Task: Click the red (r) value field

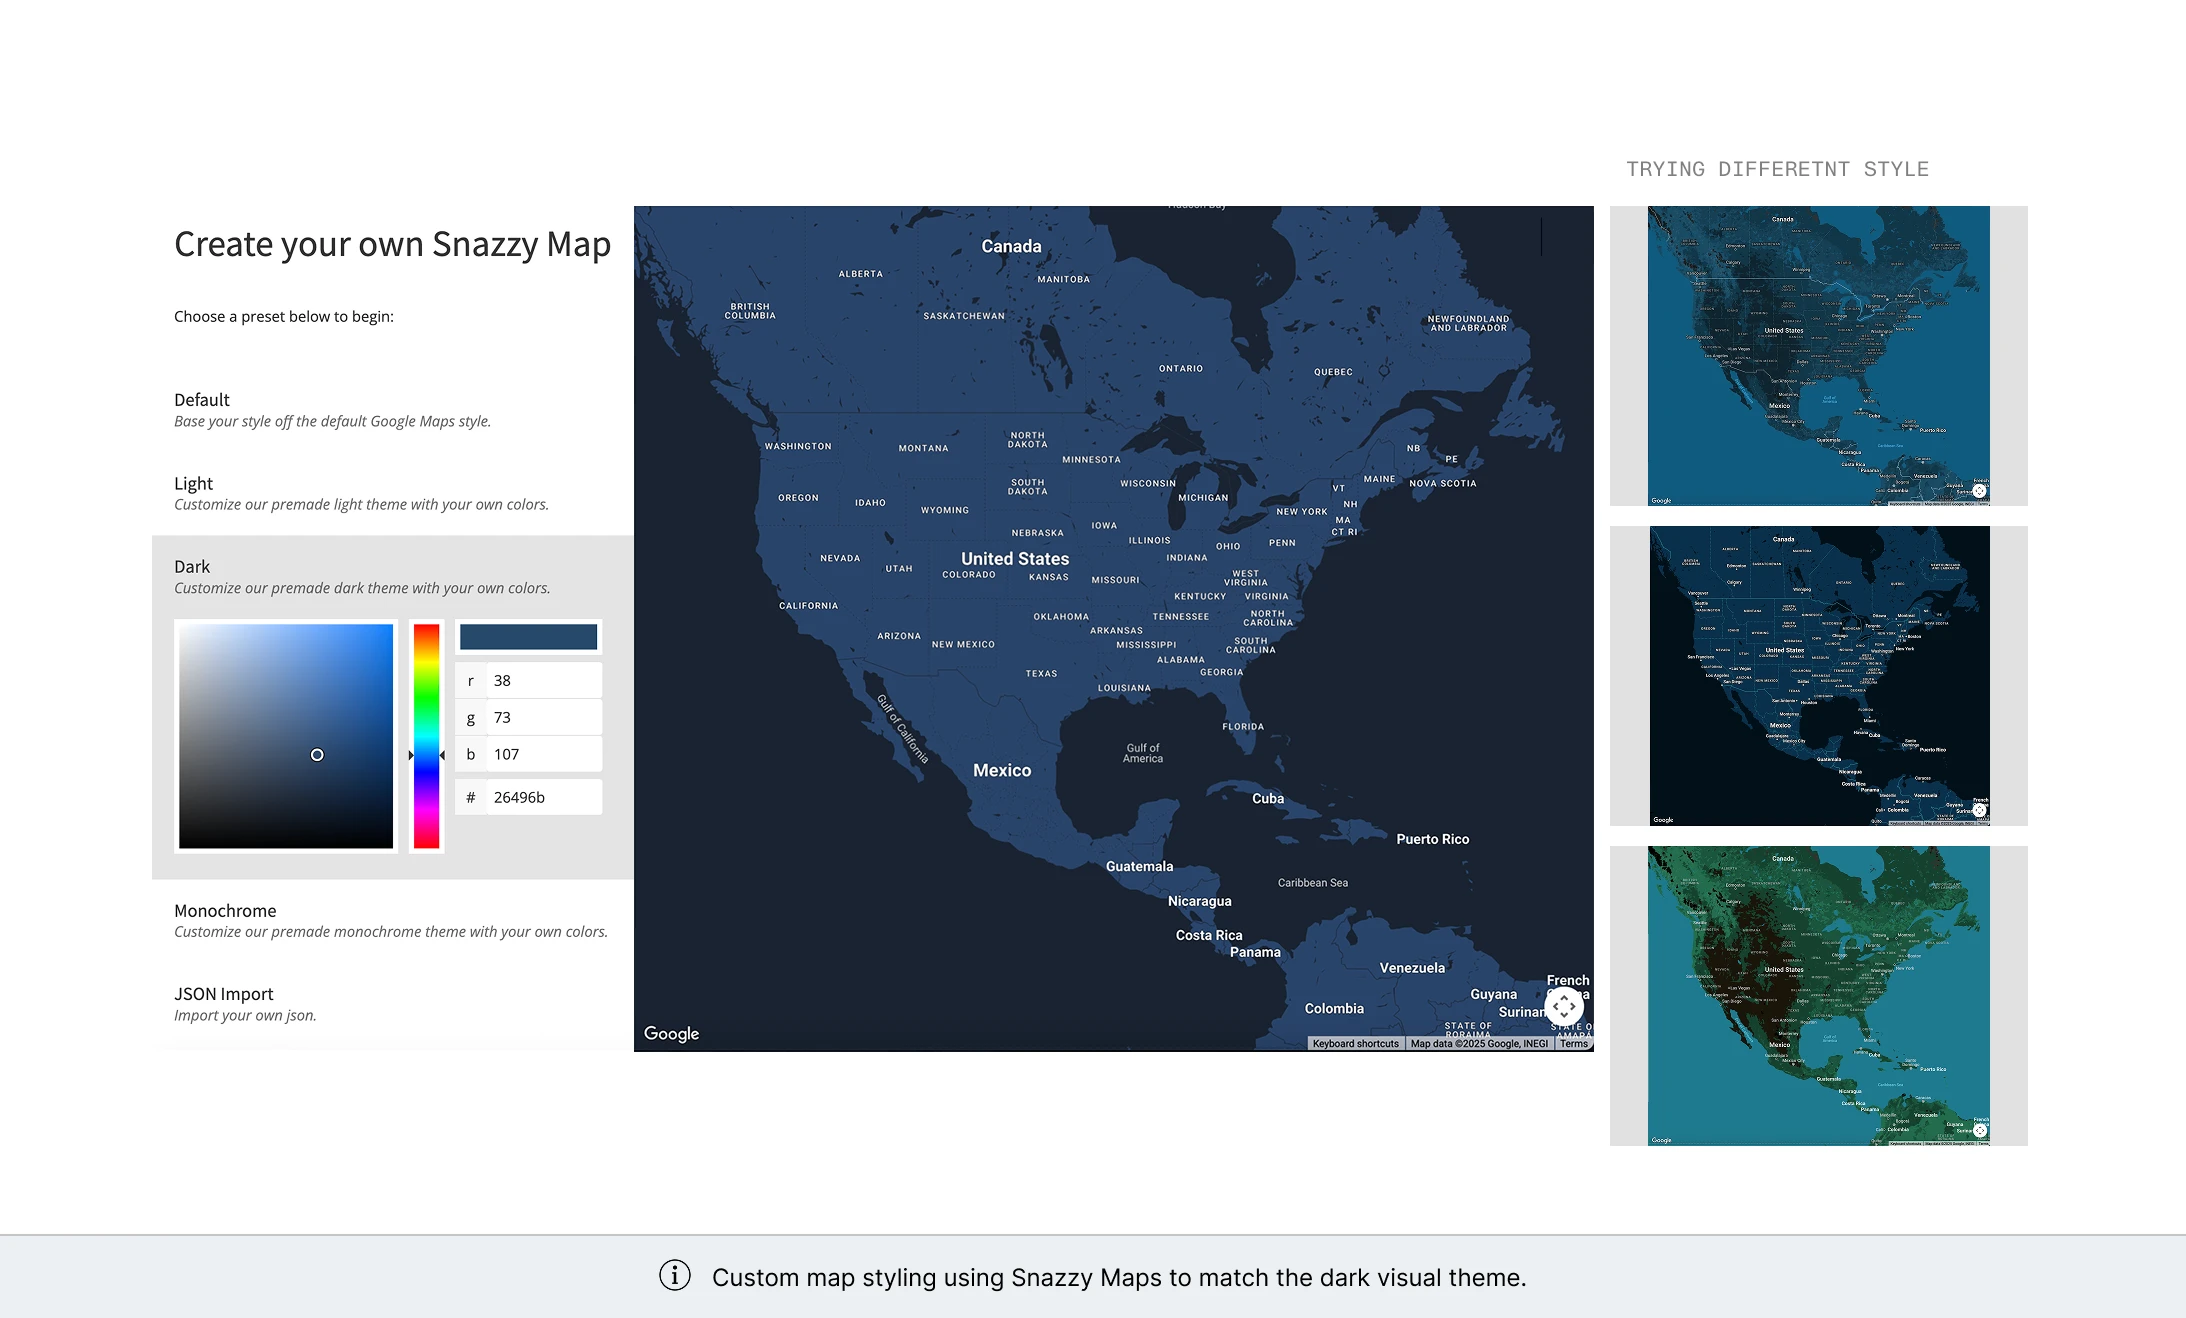Action: tap(543, 681)
